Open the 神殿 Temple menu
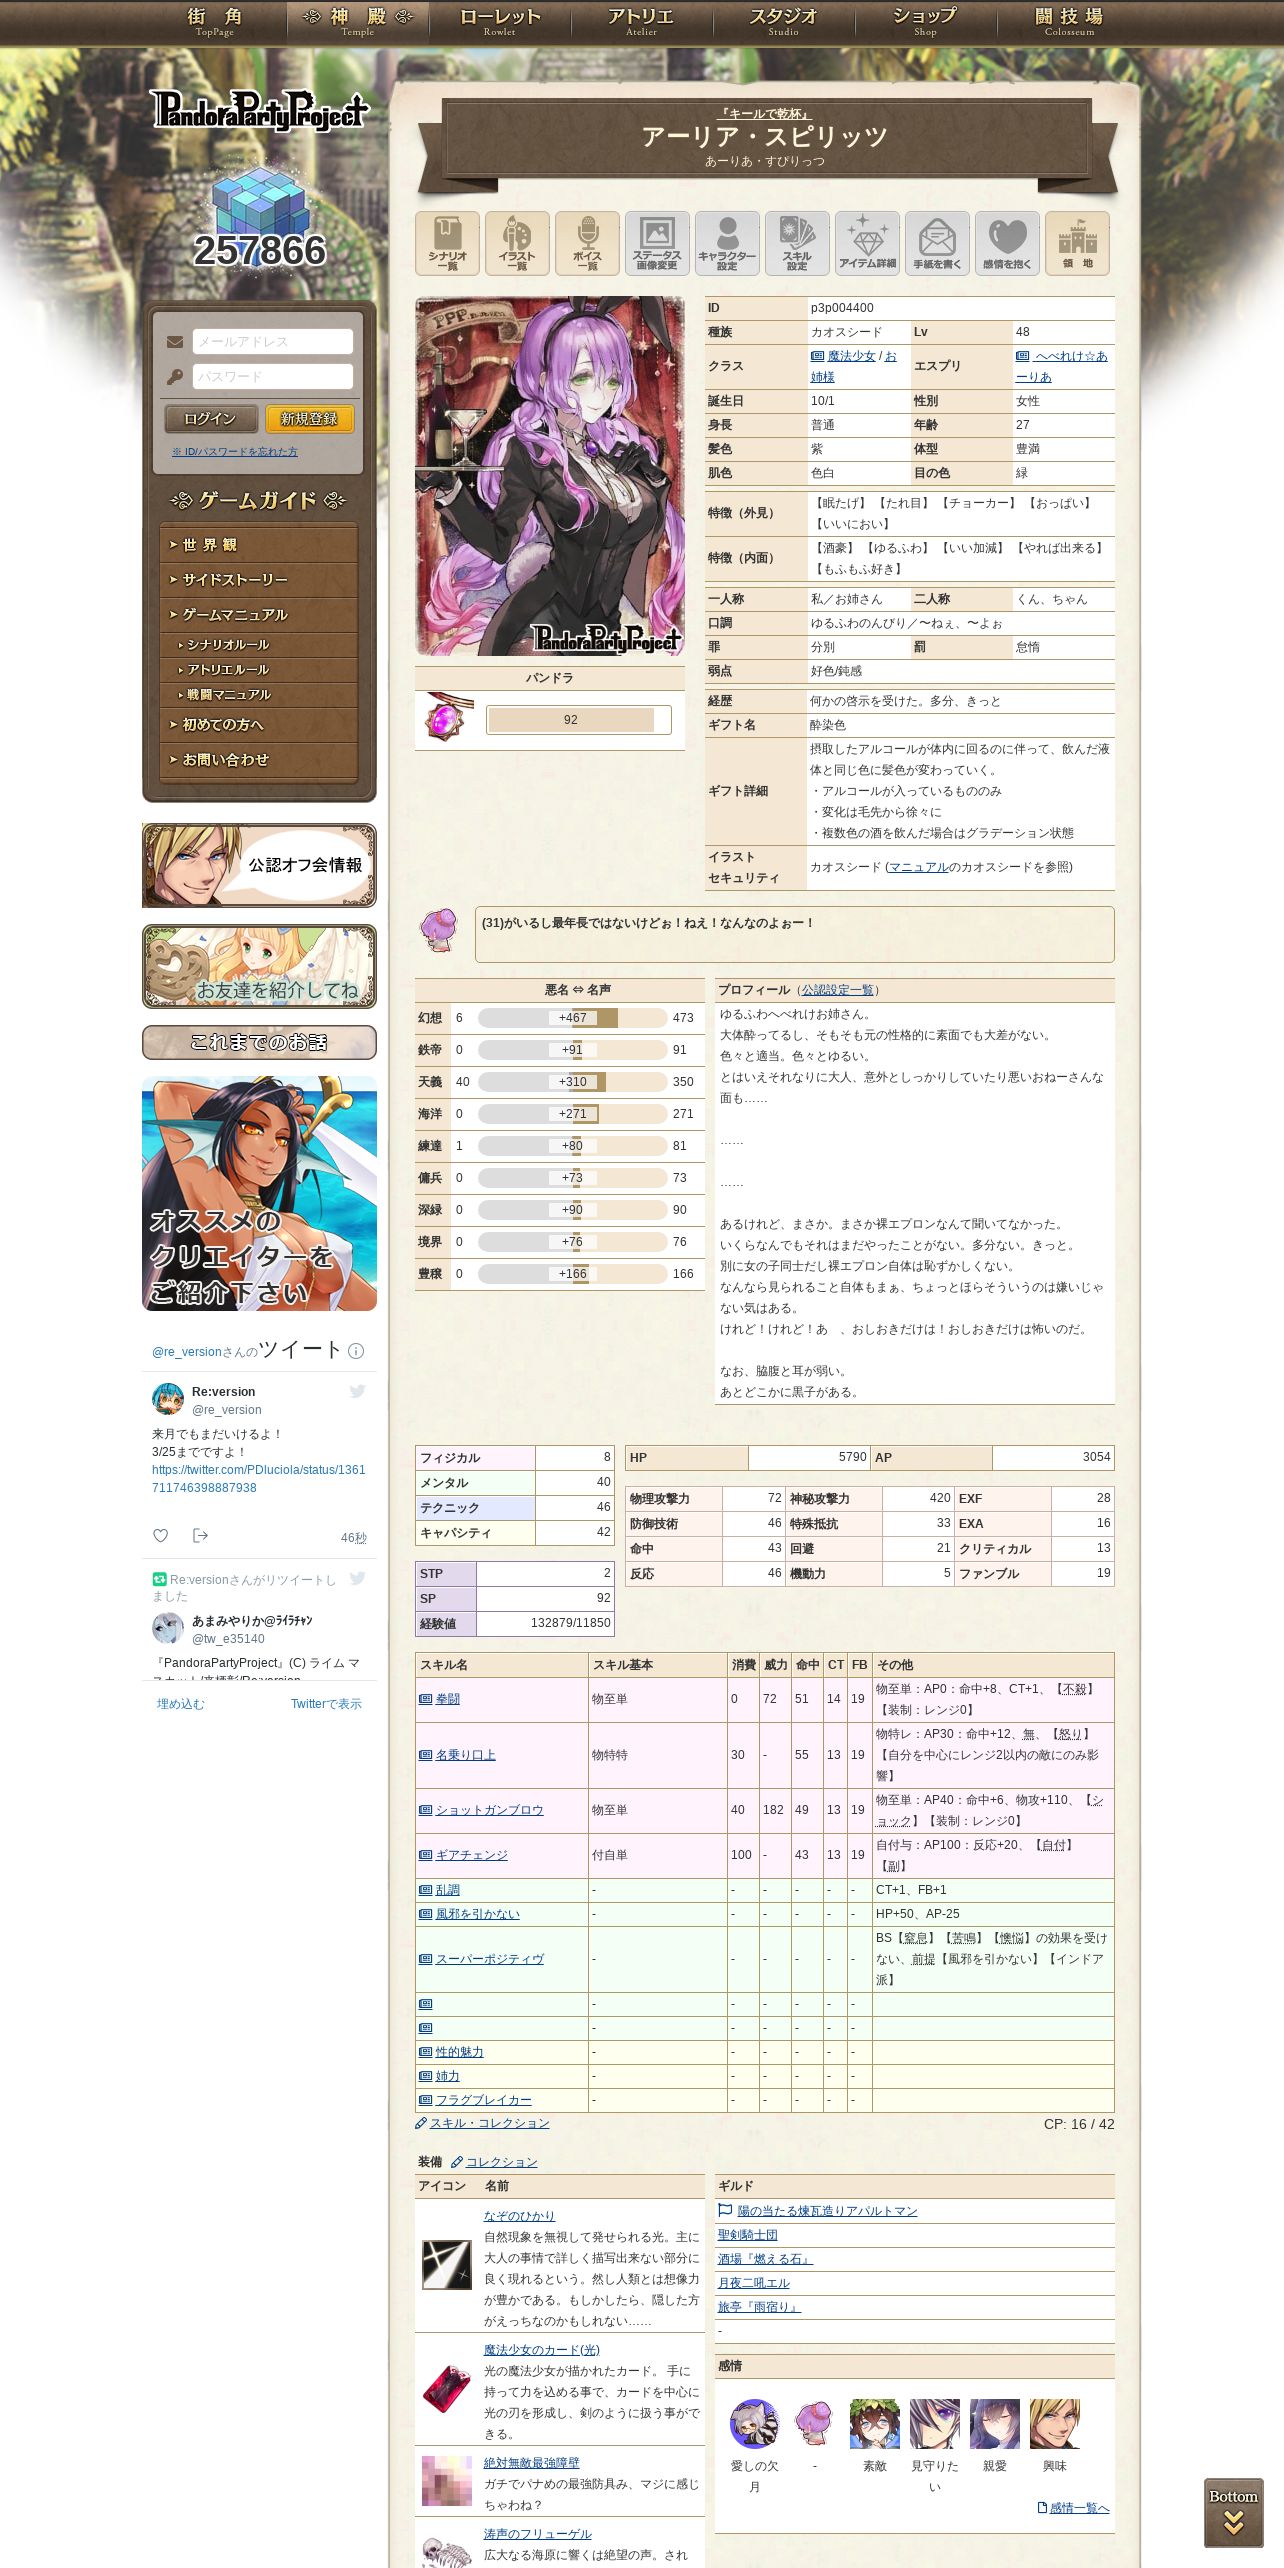Image resolution: width=1284 pixels, height=2568 pixels. pos(358,22)
